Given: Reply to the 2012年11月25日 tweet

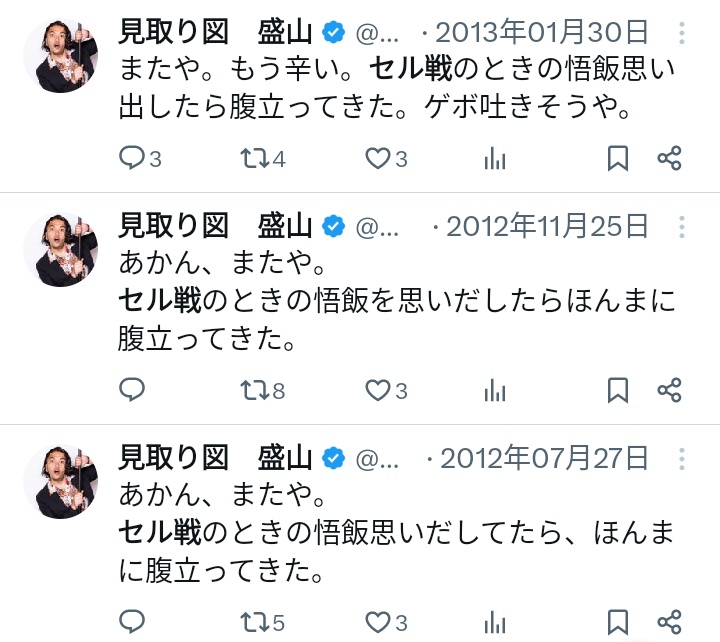Looking at the screenshot, I should click(132, 390).
